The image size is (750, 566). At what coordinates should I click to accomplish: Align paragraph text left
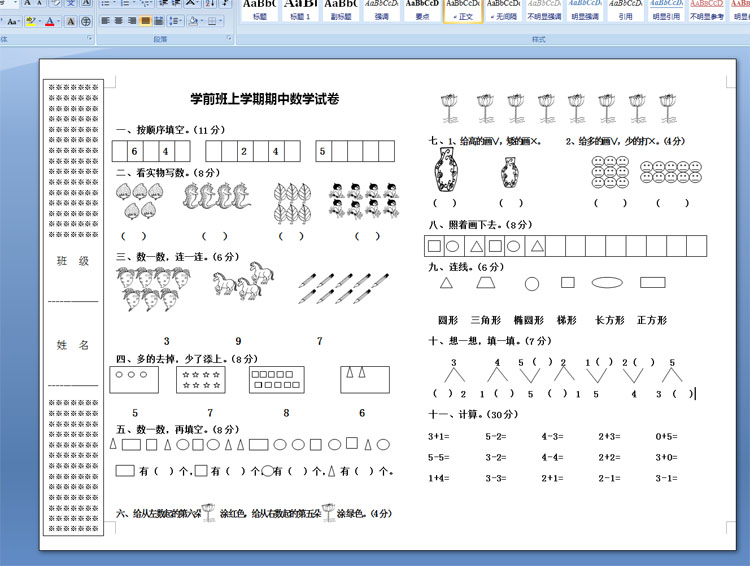(x=106, y=21)
